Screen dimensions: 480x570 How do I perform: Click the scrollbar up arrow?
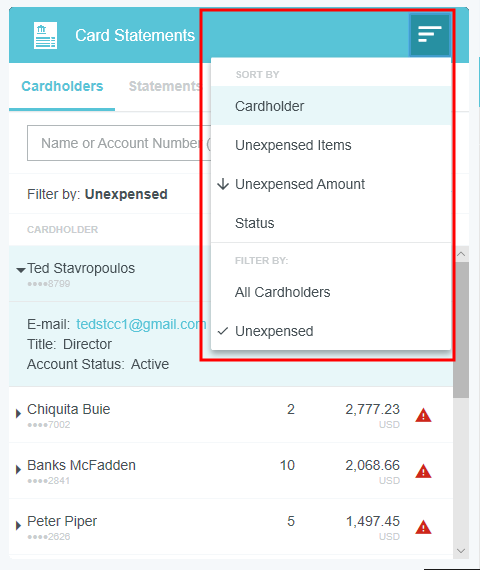pyautogui.click(x=461, y=254)
